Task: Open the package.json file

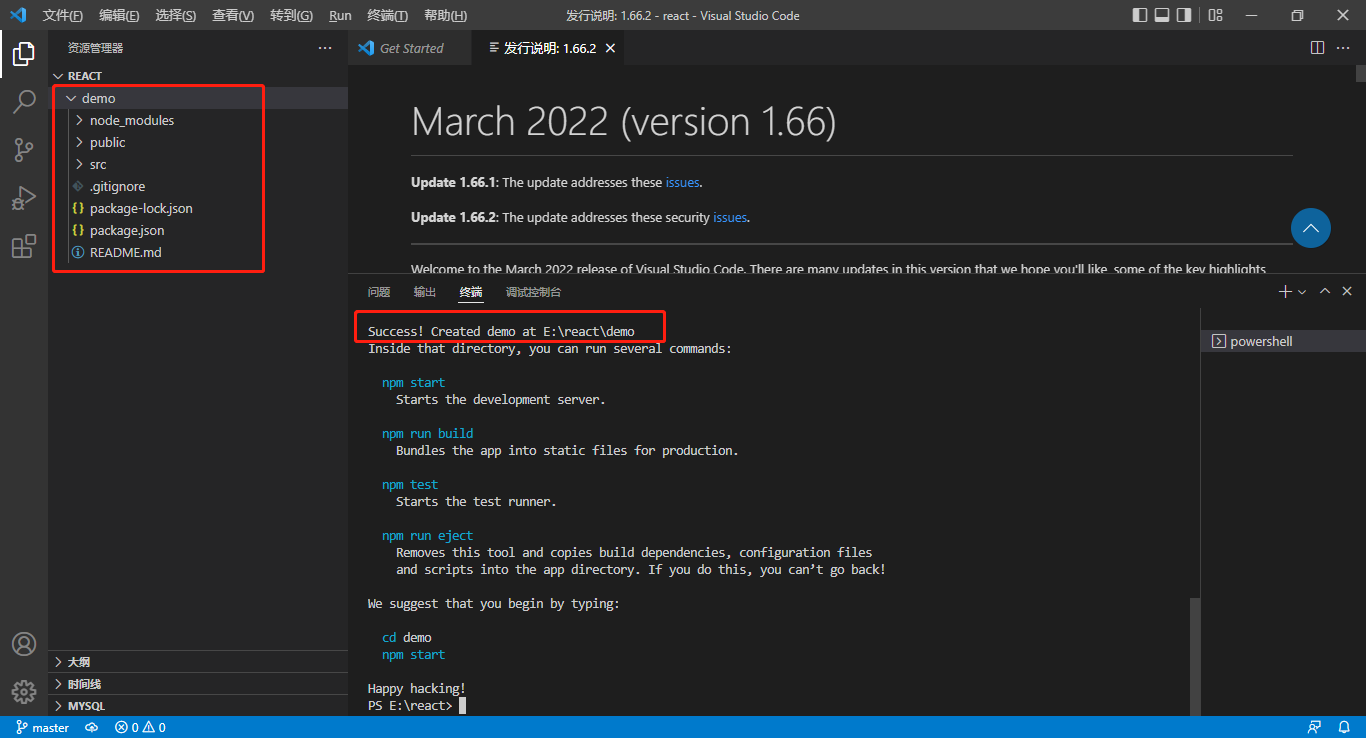Action: [198, 230]
